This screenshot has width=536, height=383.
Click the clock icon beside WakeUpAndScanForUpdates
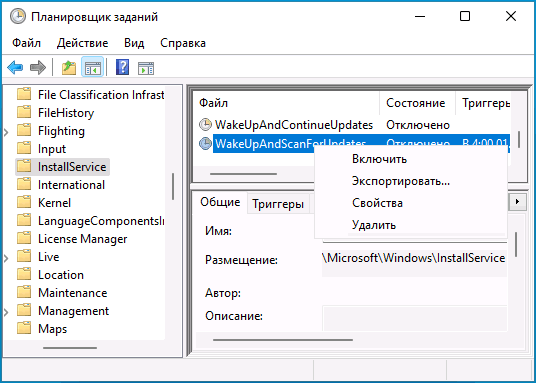coord(205,144)
